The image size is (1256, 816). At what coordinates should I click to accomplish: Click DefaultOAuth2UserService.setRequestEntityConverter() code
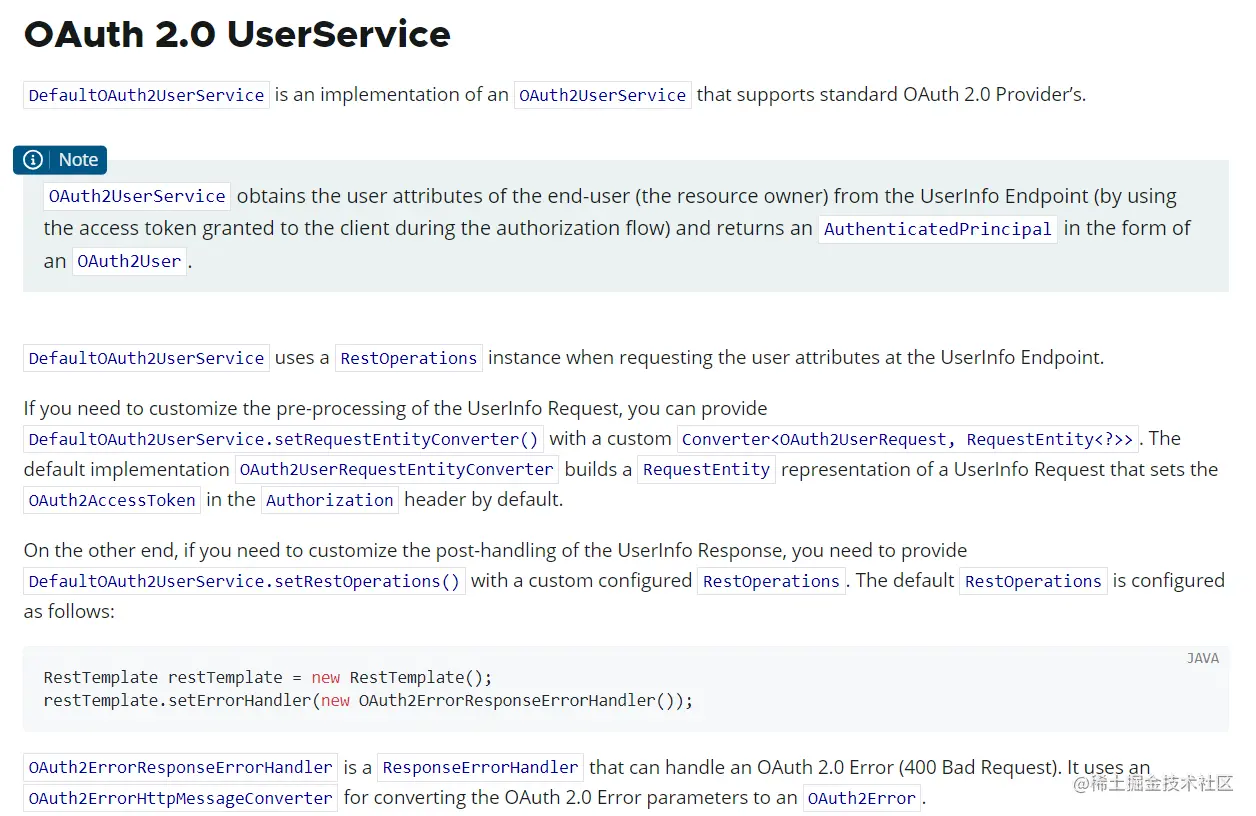283,439
